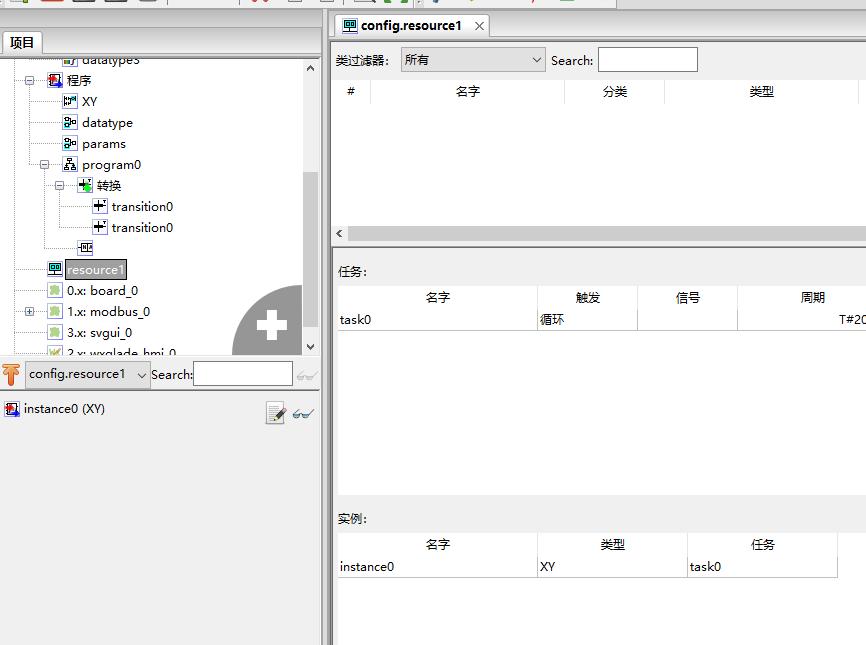Image resolution: width=866 pixels, height=645 pixels.
Task: Expand the 1.x: modbus_0 tree node
Action: [x=29, y=311]
